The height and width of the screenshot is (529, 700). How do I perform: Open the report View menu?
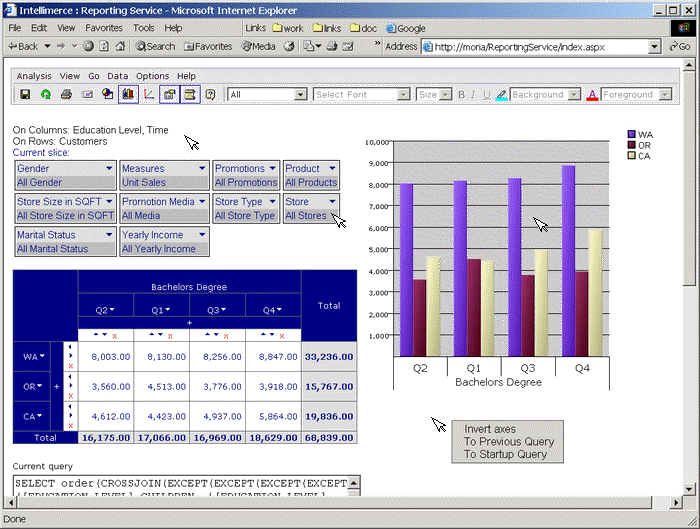coord(70,76)
